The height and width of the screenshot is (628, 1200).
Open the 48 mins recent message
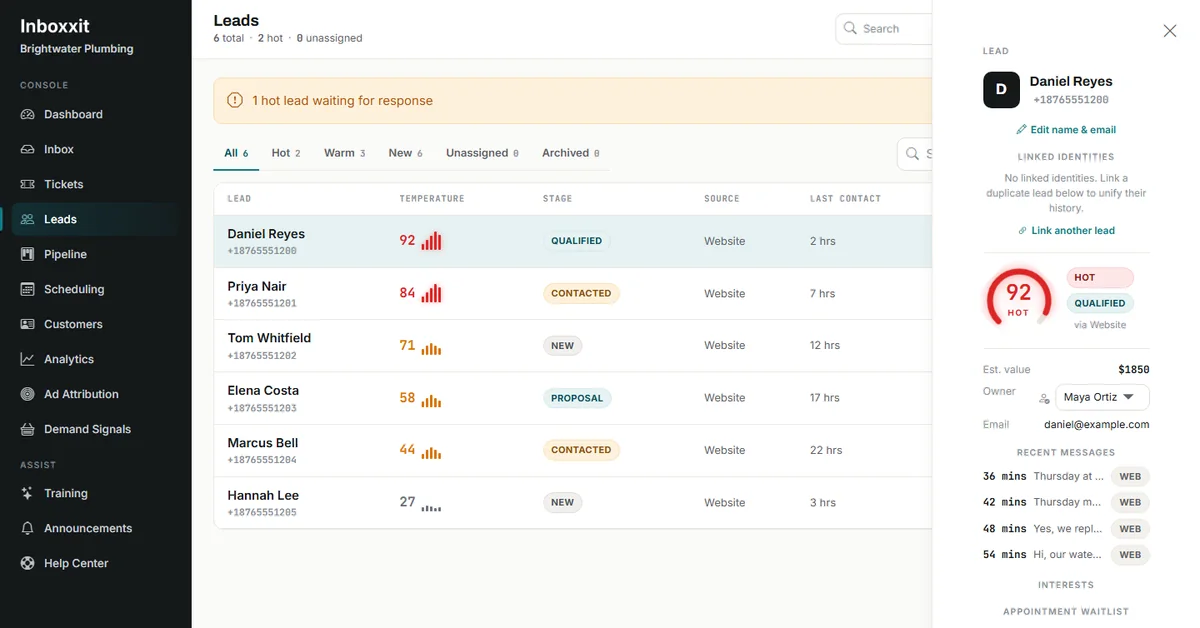point(1066,528)
